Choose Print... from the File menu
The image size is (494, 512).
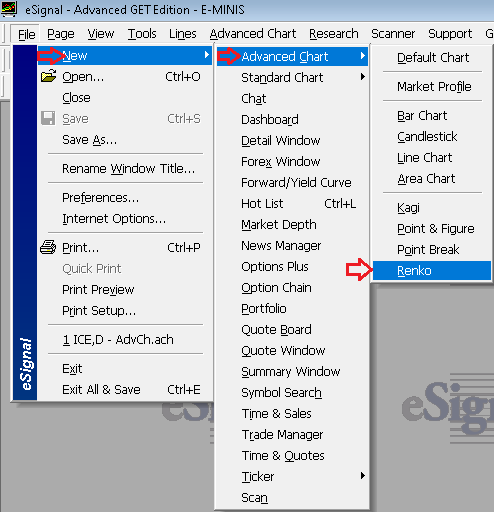[125, 248]
